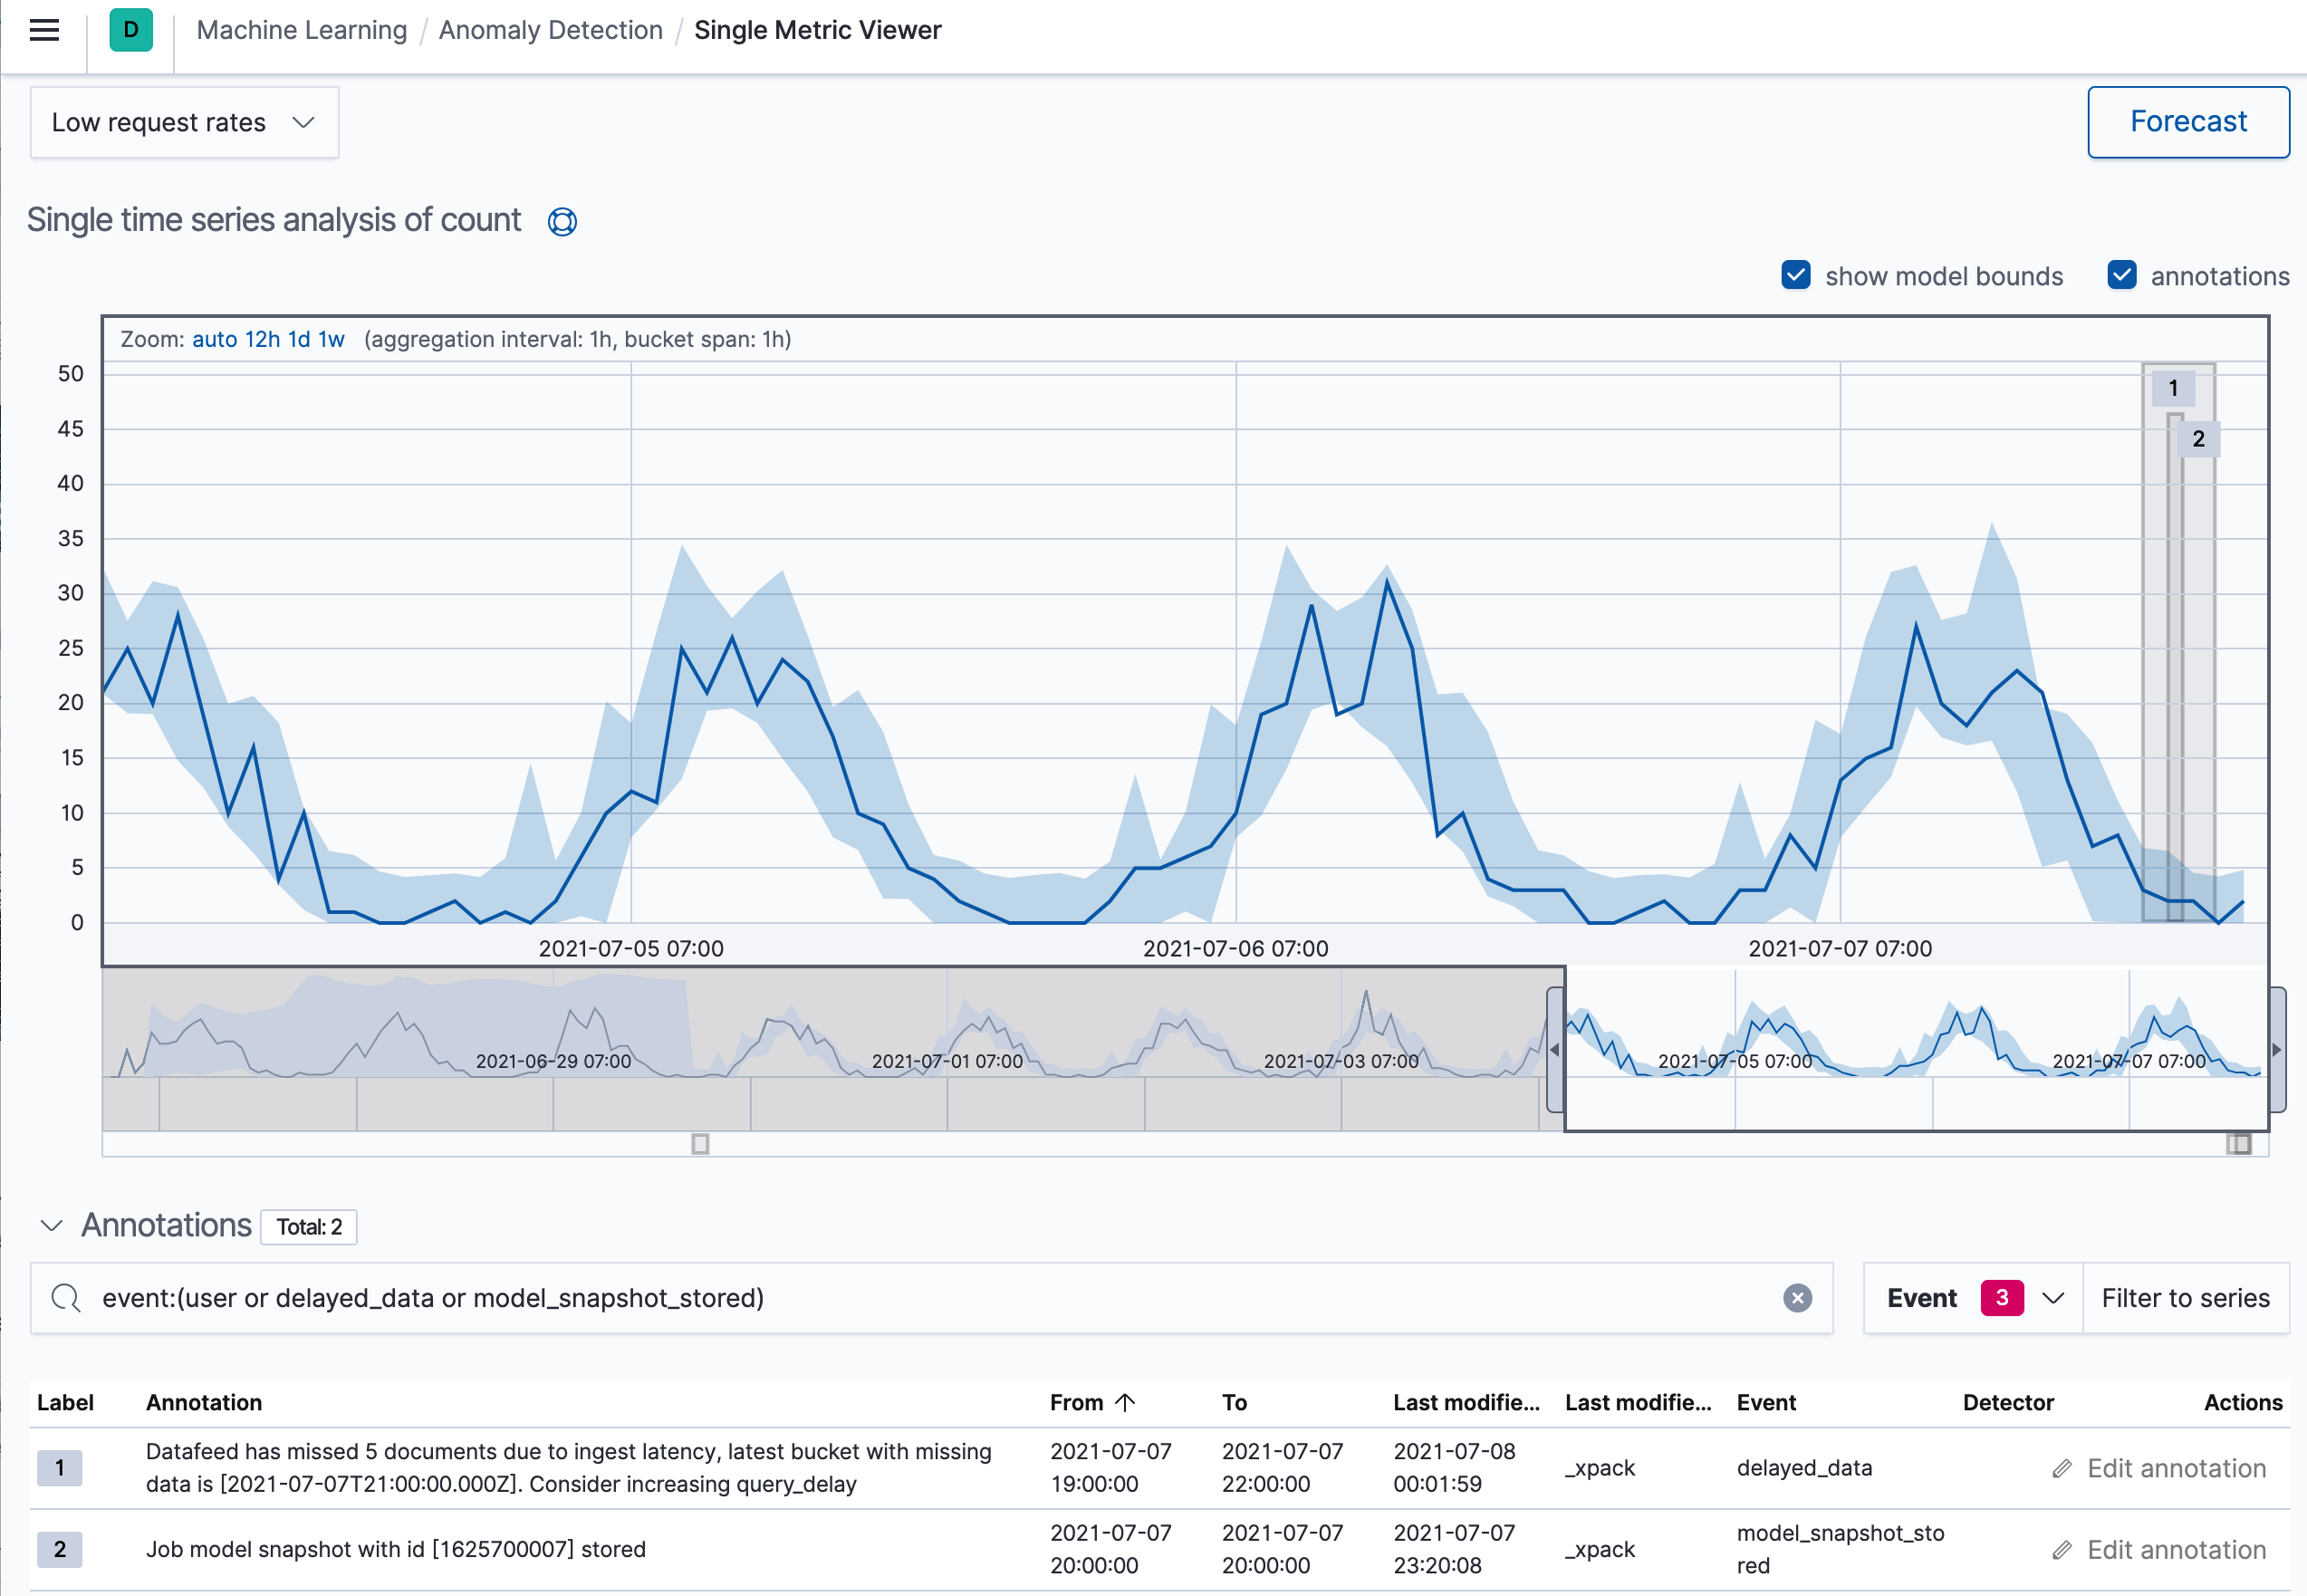Open the Low request rates job selector

pos(184,122)
